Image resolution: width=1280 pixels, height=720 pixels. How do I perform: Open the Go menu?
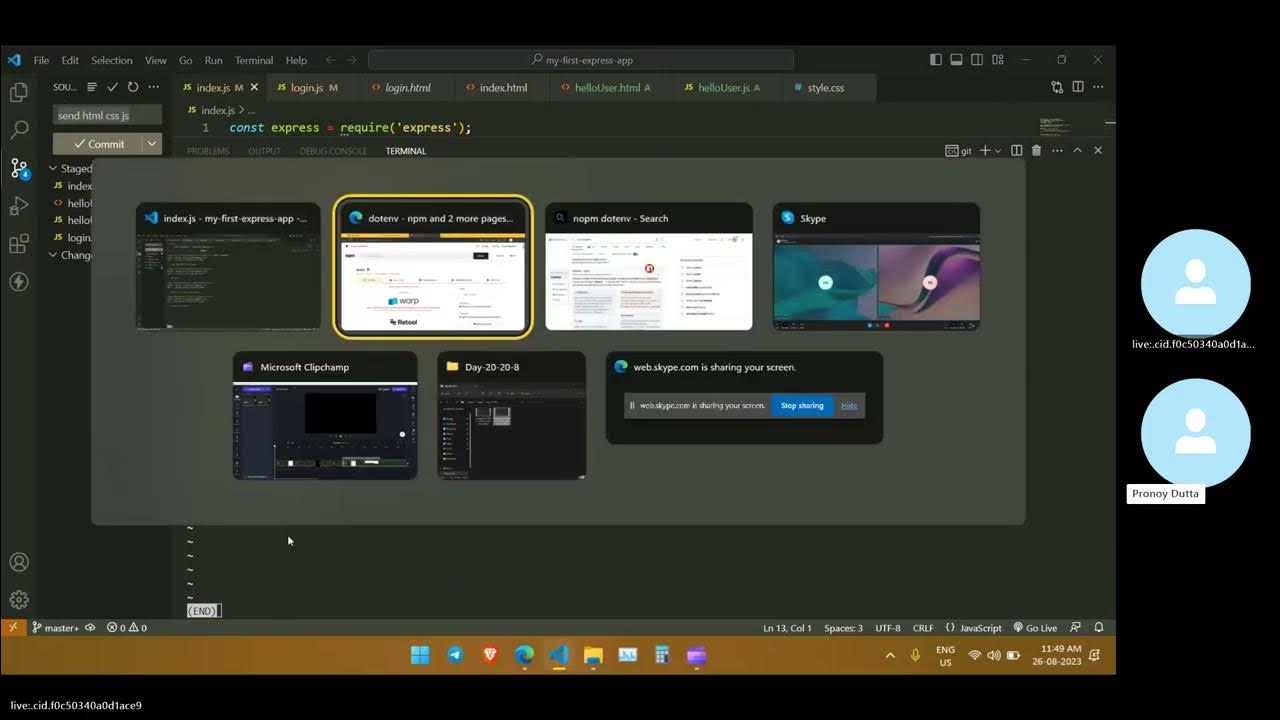tap(186, 60)
